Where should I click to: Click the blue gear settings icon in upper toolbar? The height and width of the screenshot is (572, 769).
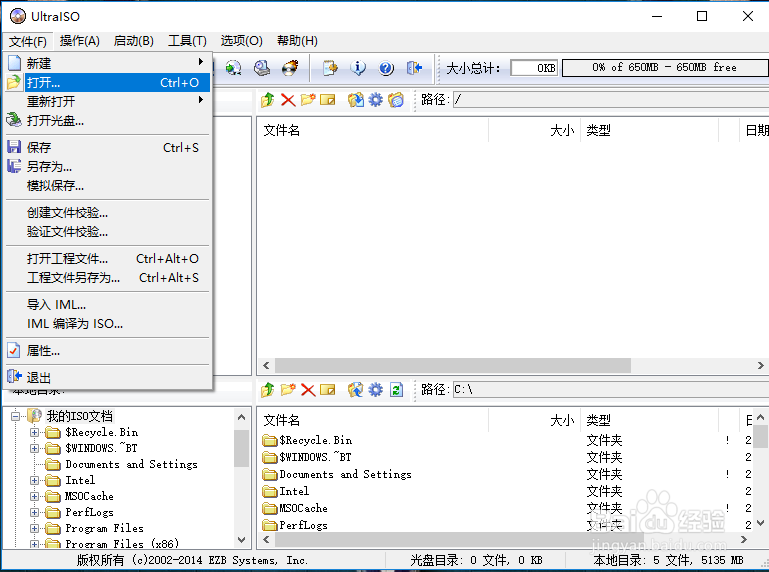(376, 100)
